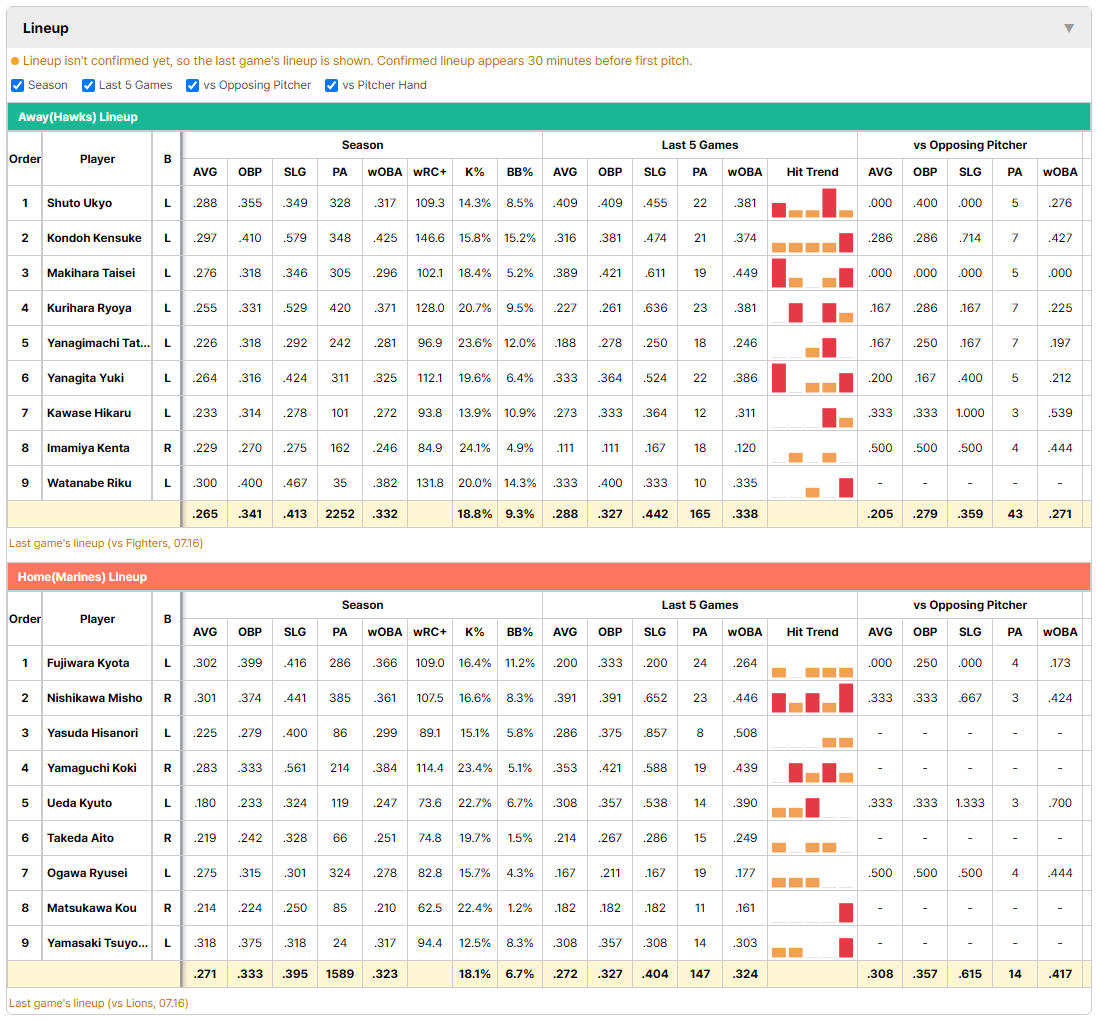1098x1021 pixels.
Task: Click Matsukawa Kou's hit trend bar
Action: [846, 912]
